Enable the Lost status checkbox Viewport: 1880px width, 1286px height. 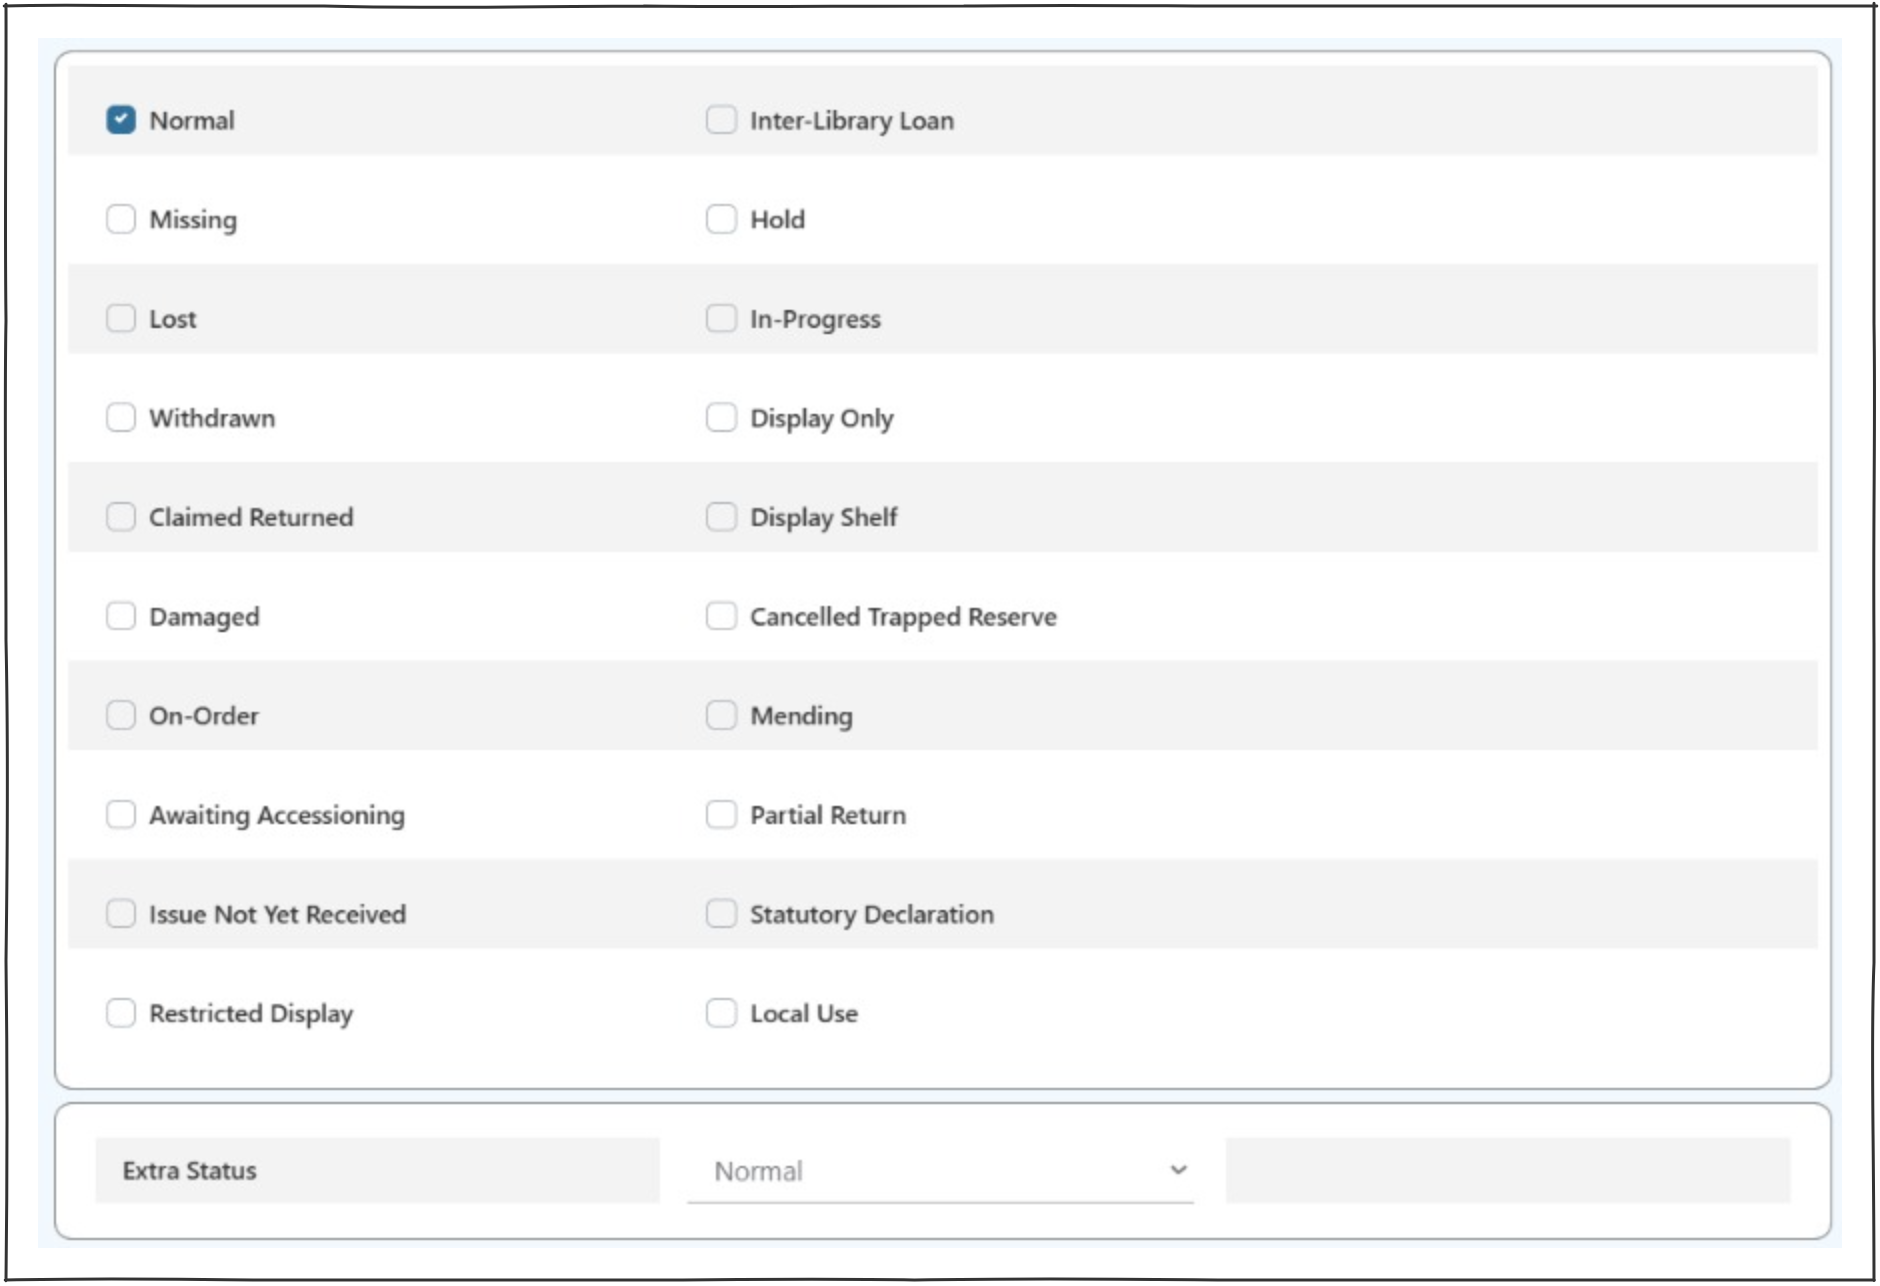click(121, 318)
